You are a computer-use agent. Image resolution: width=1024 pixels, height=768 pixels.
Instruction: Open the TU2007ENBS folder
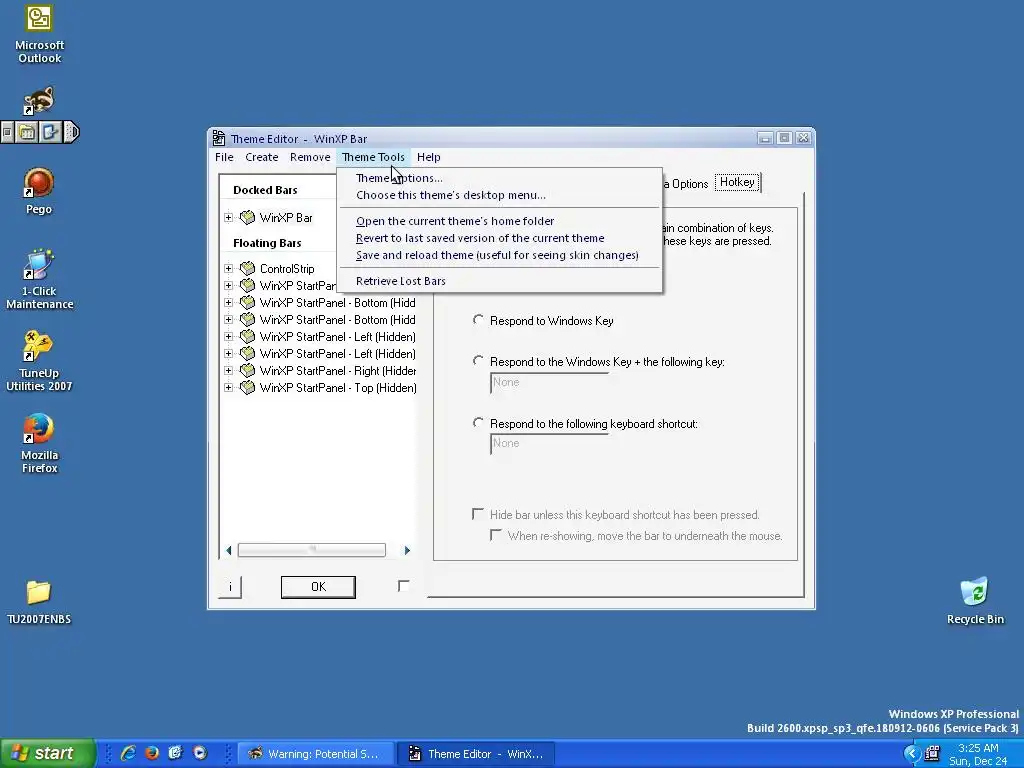click(x=39, y=602)
